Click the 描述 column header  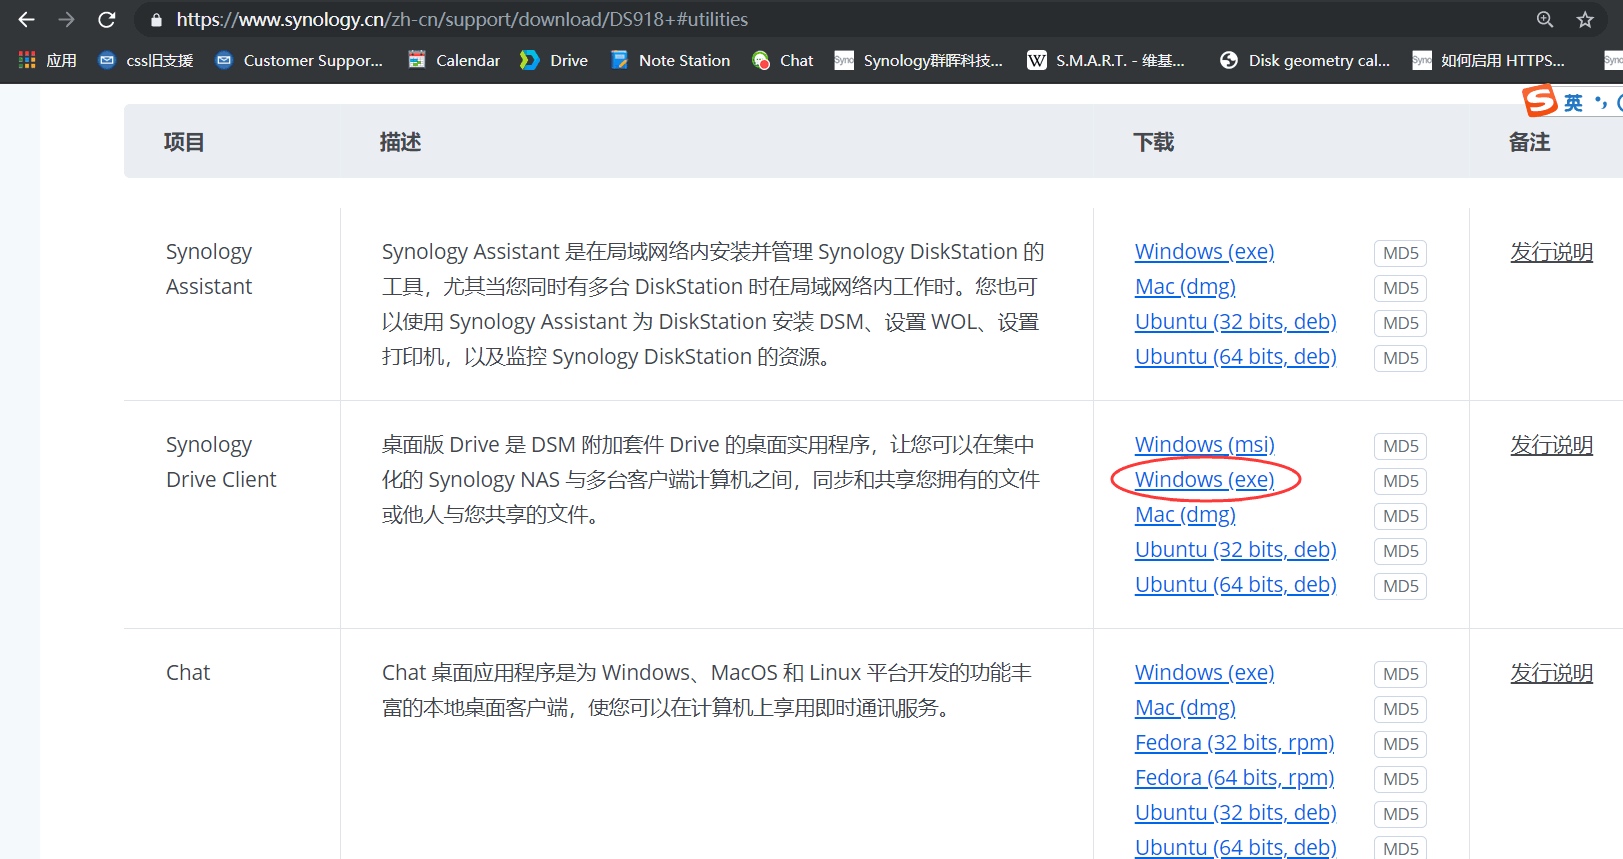pyautogui.click(x=400, y=142)
